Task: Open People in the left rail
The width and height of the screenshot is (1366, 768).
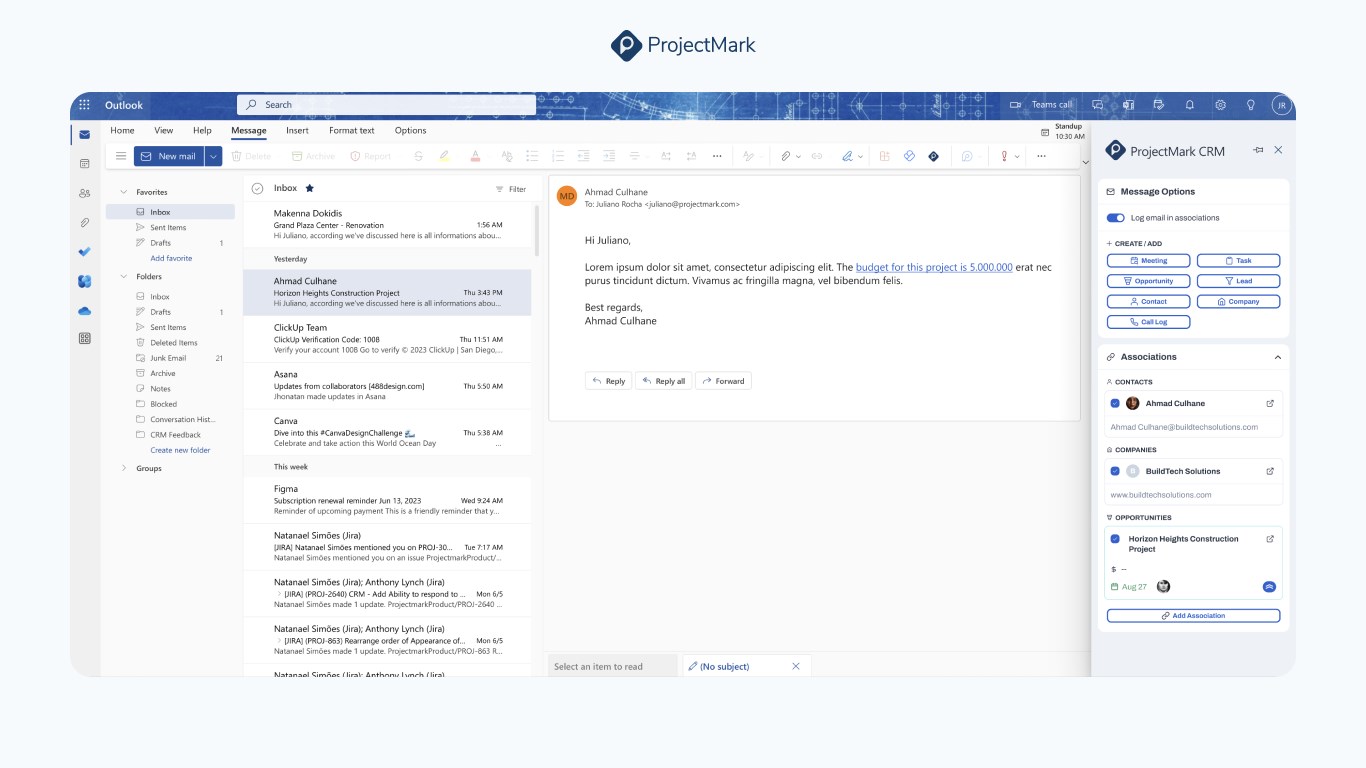Action: pos(84,193)
